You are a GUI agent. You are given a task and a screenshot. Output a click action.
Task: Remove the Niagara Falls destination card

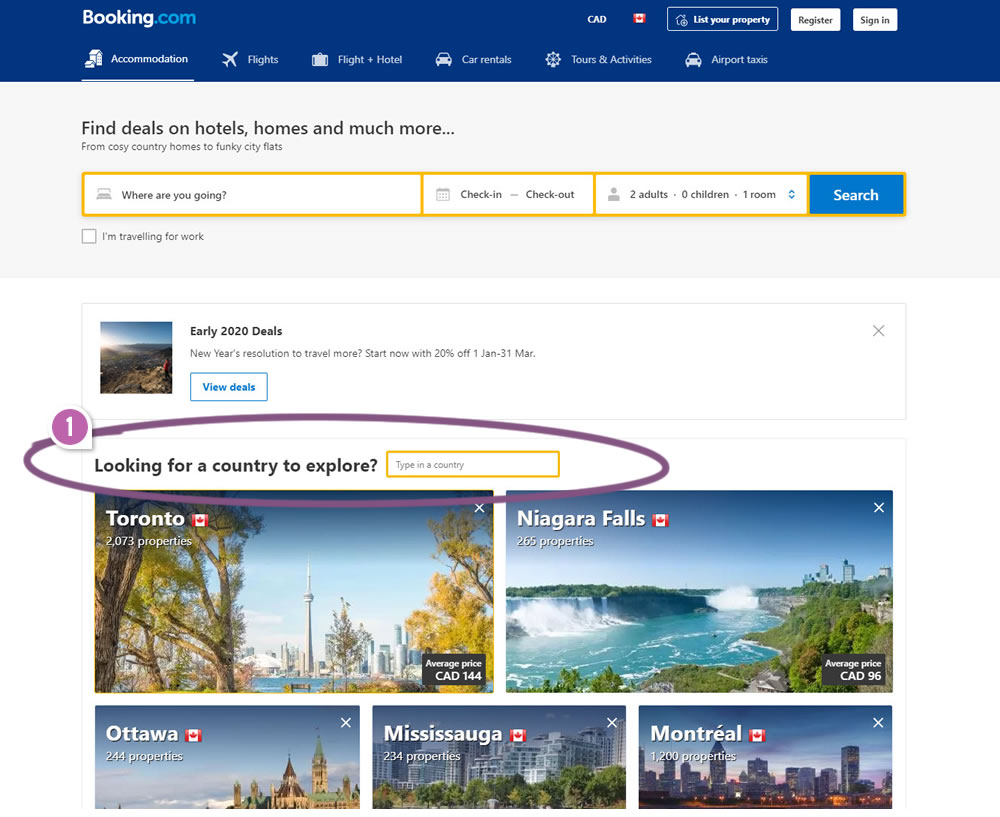(x=879, y=508)
